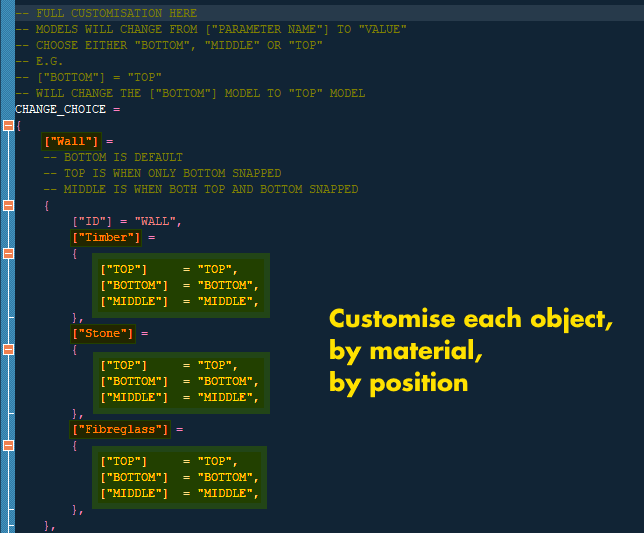Collapse the CHANGE_CHOICE table fold marker
The image size is (644, 533).
pos(8,126)
